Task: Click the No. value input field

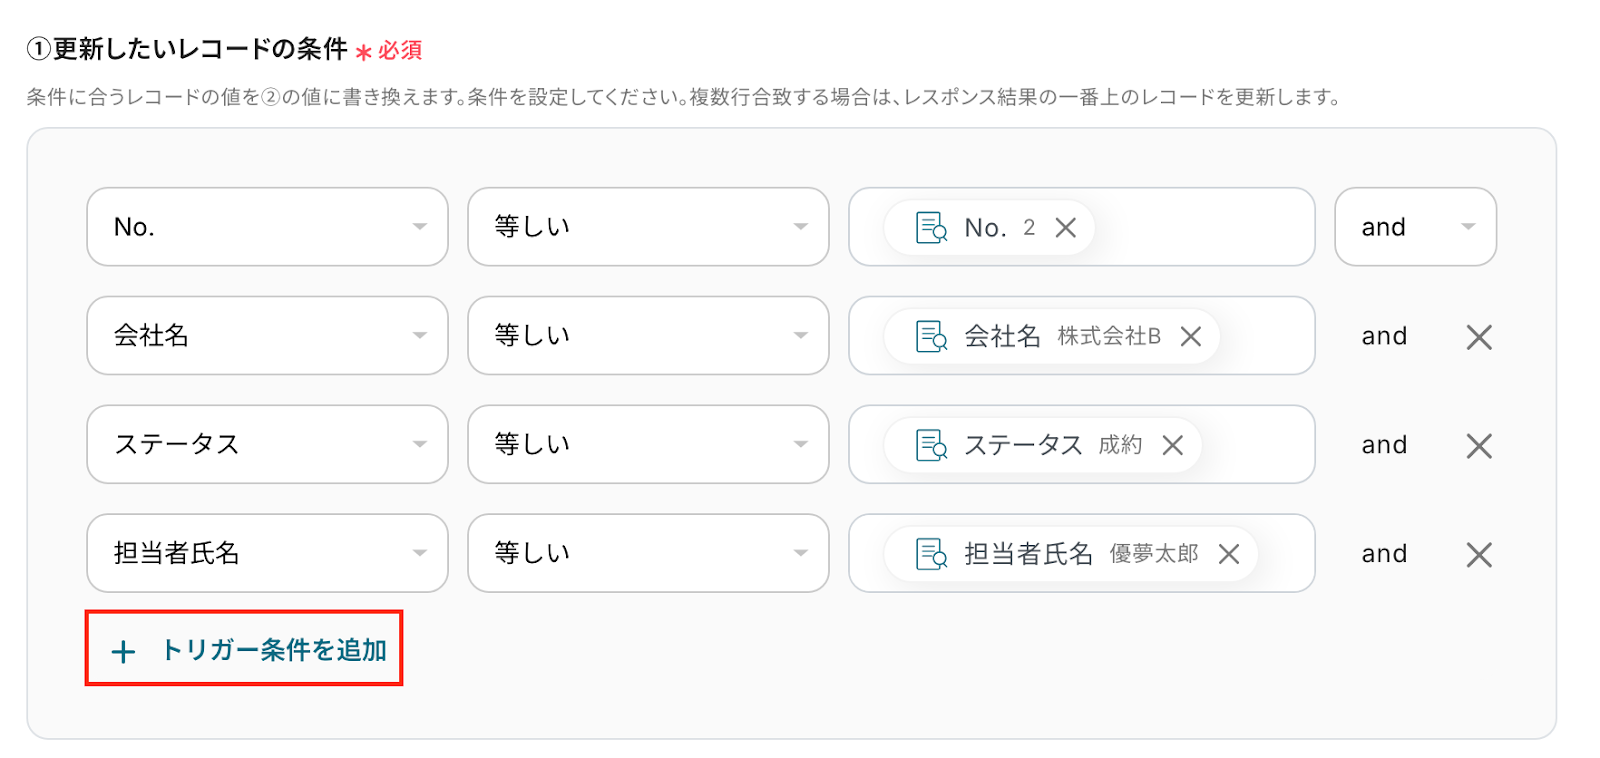Action: 1200,227
